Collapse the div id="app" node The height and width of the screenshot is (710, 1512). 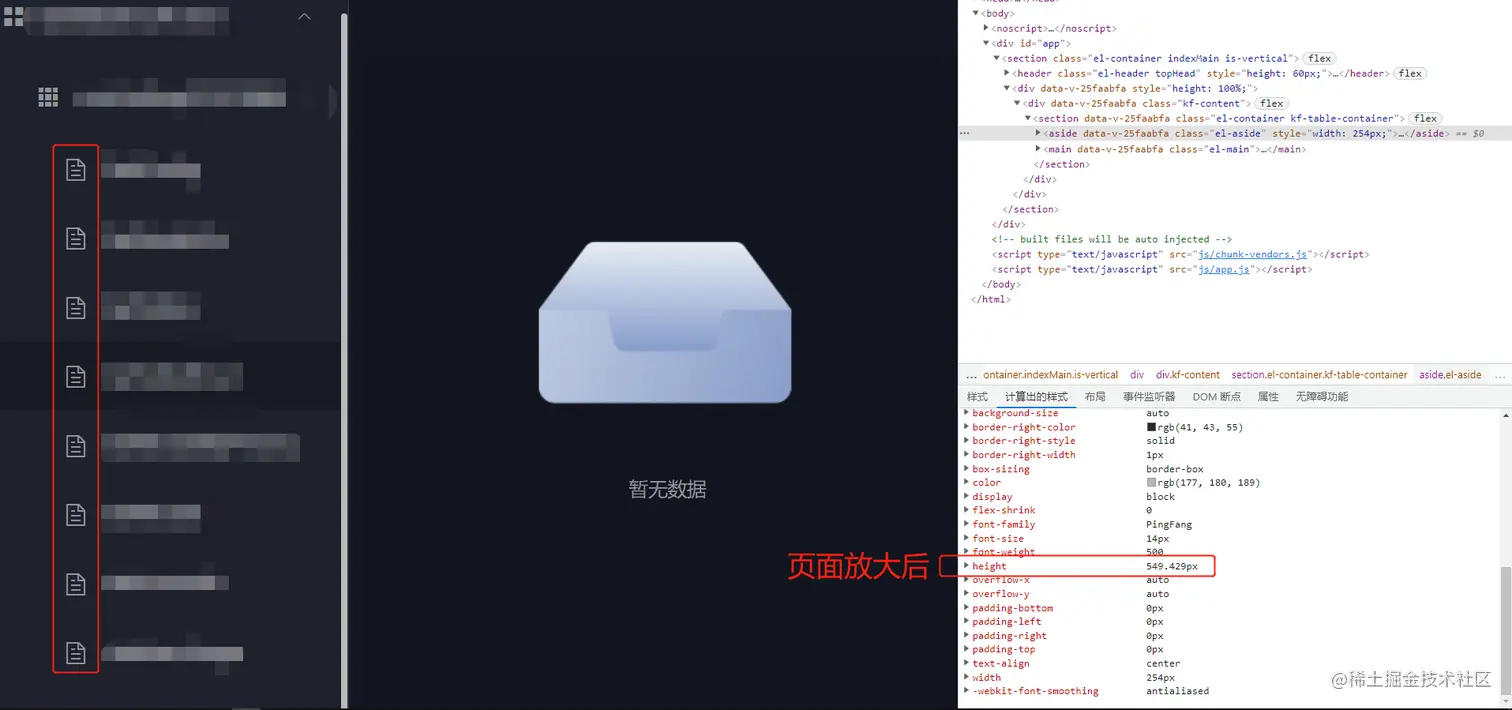(986, 43)
